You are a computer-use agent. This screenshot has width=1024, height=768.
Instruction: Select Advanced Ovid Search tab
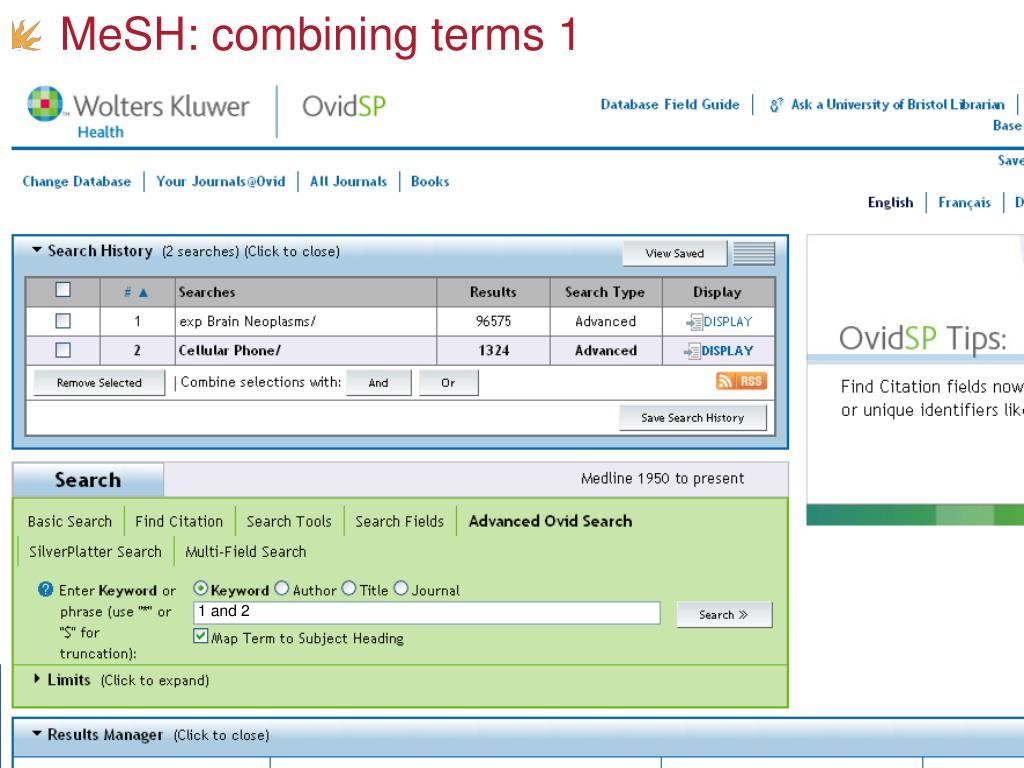tap(551, 521)
